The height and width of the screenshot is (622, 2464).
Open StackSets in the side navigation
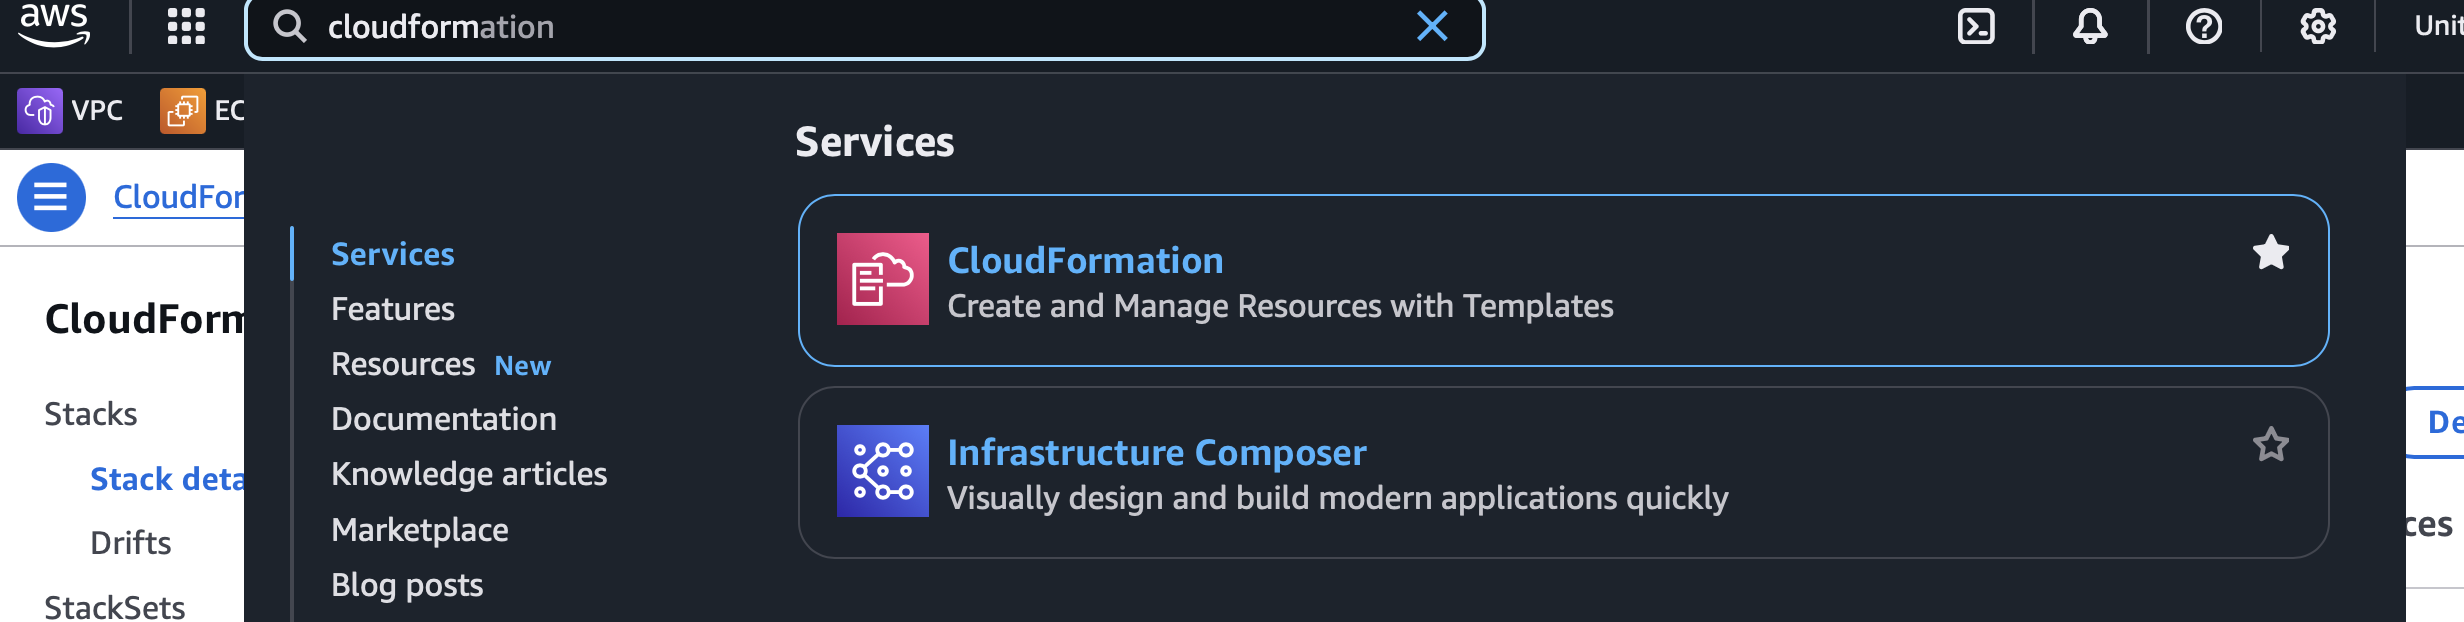(x=115, y=607)
